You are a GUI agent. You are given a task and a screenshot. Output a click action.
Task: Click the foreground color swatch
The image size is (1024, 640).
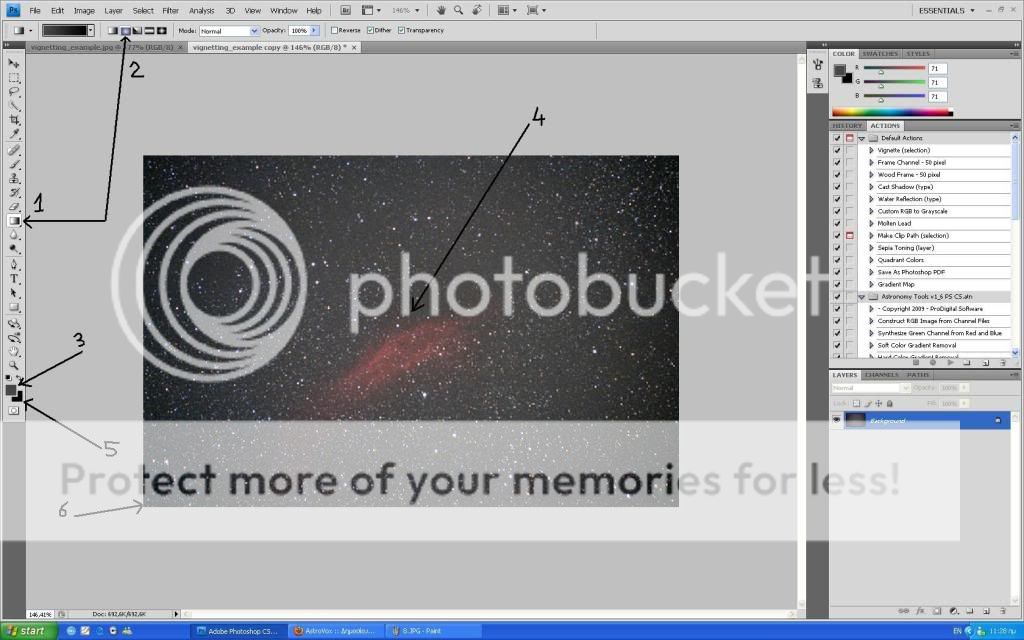[11, 390]
